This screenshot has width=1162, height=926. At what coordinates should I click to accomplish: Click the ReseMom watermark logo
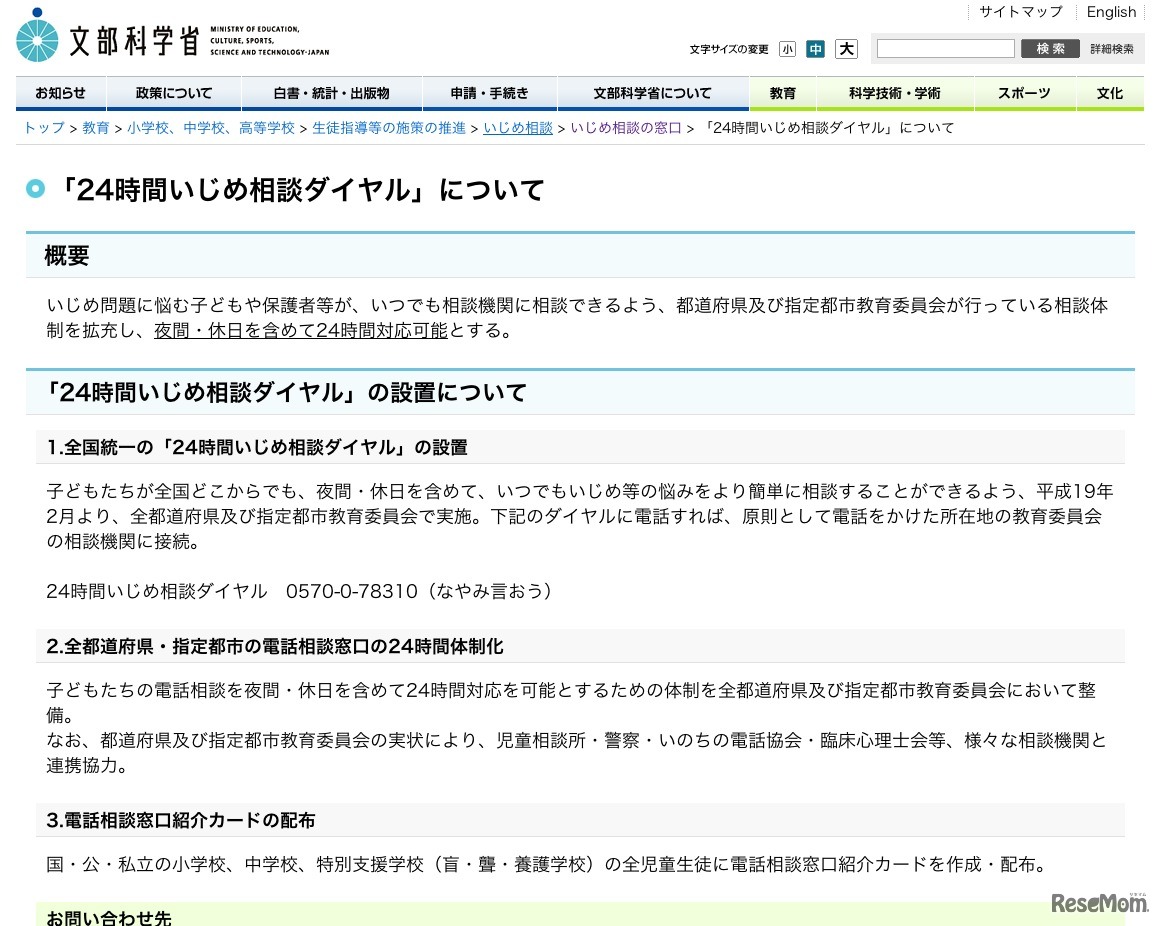[1097, 902]
